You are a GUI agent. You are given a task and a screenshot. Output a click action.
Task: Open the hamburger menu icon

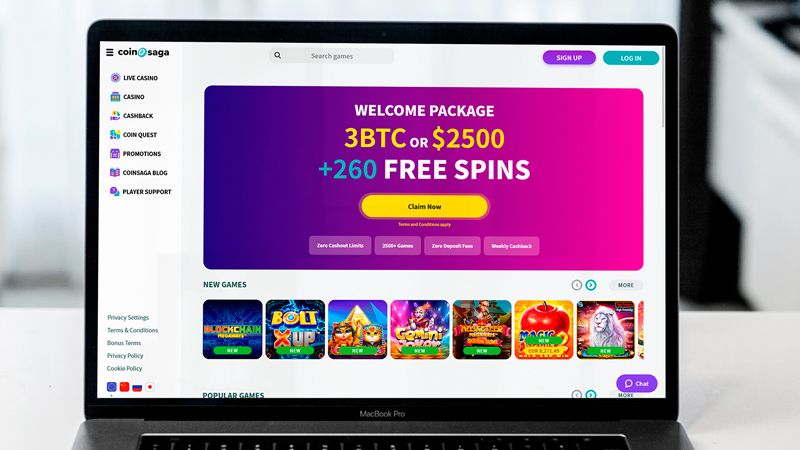pos(110,52)
